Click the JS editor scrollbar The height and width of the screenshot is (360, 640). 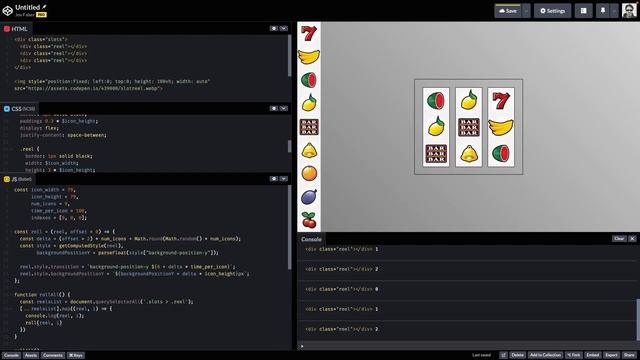290,227
